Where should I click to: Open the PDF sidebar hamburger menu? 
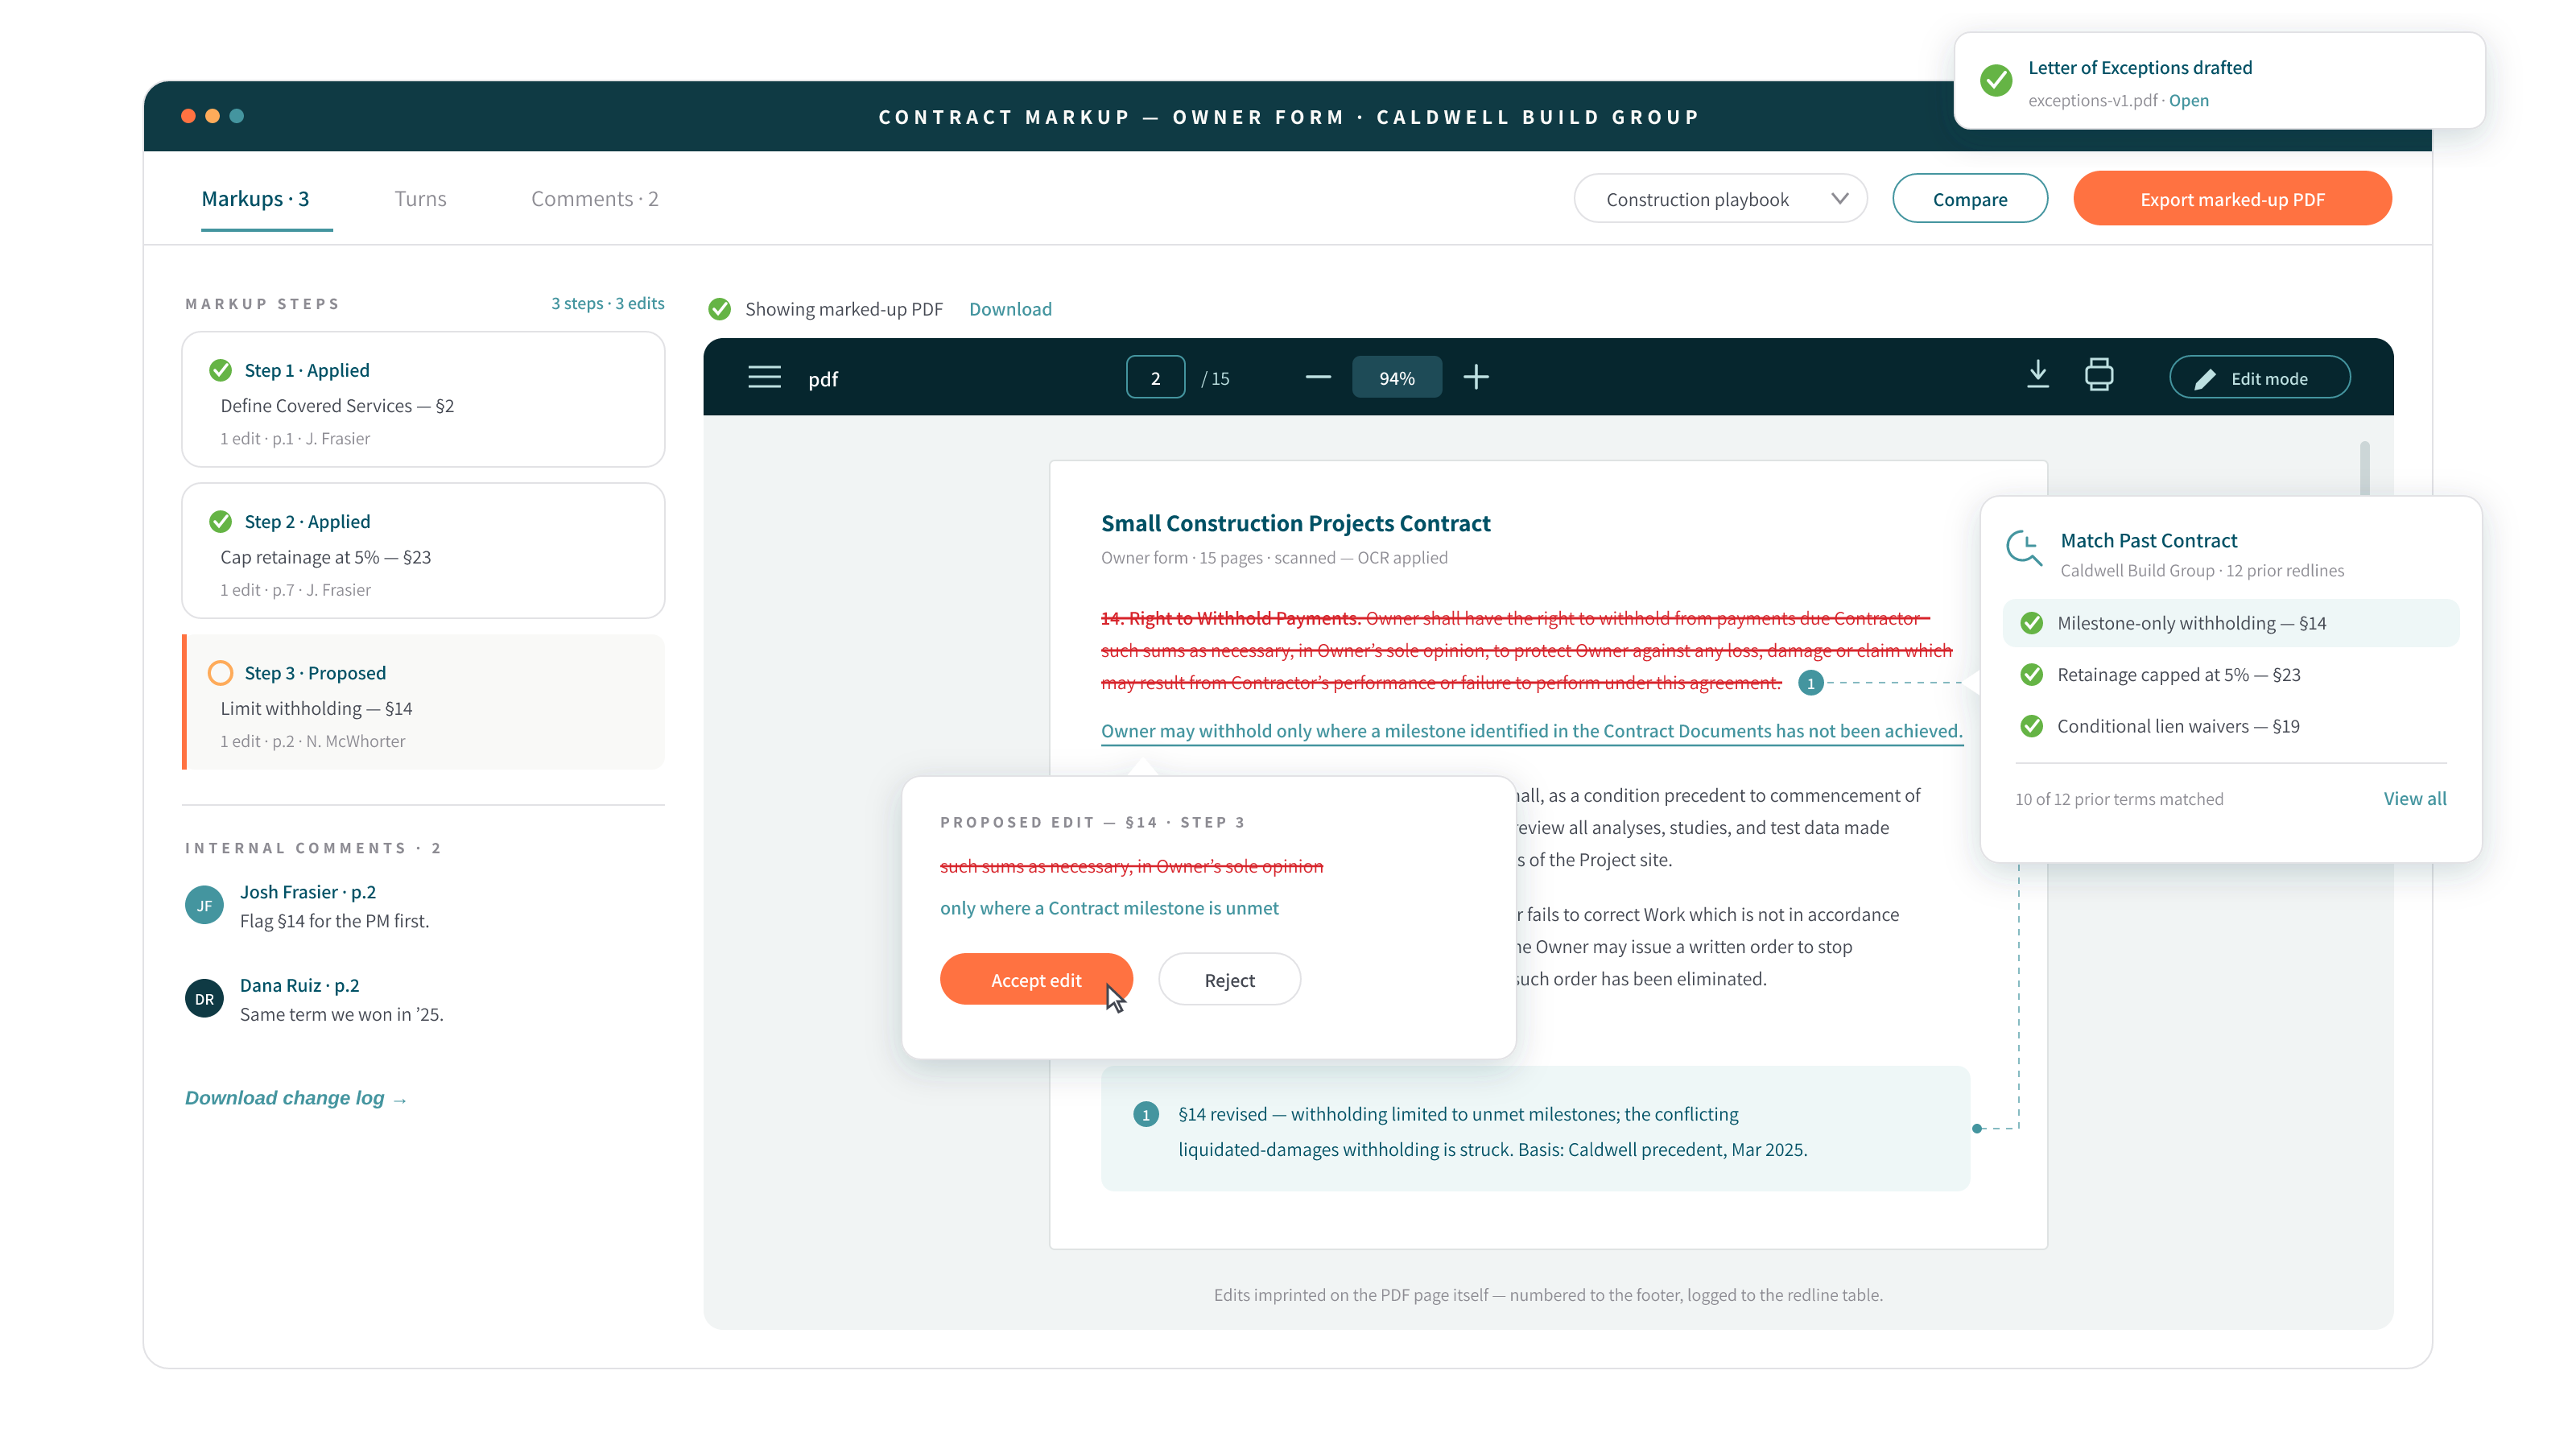(x=764, y=377)
